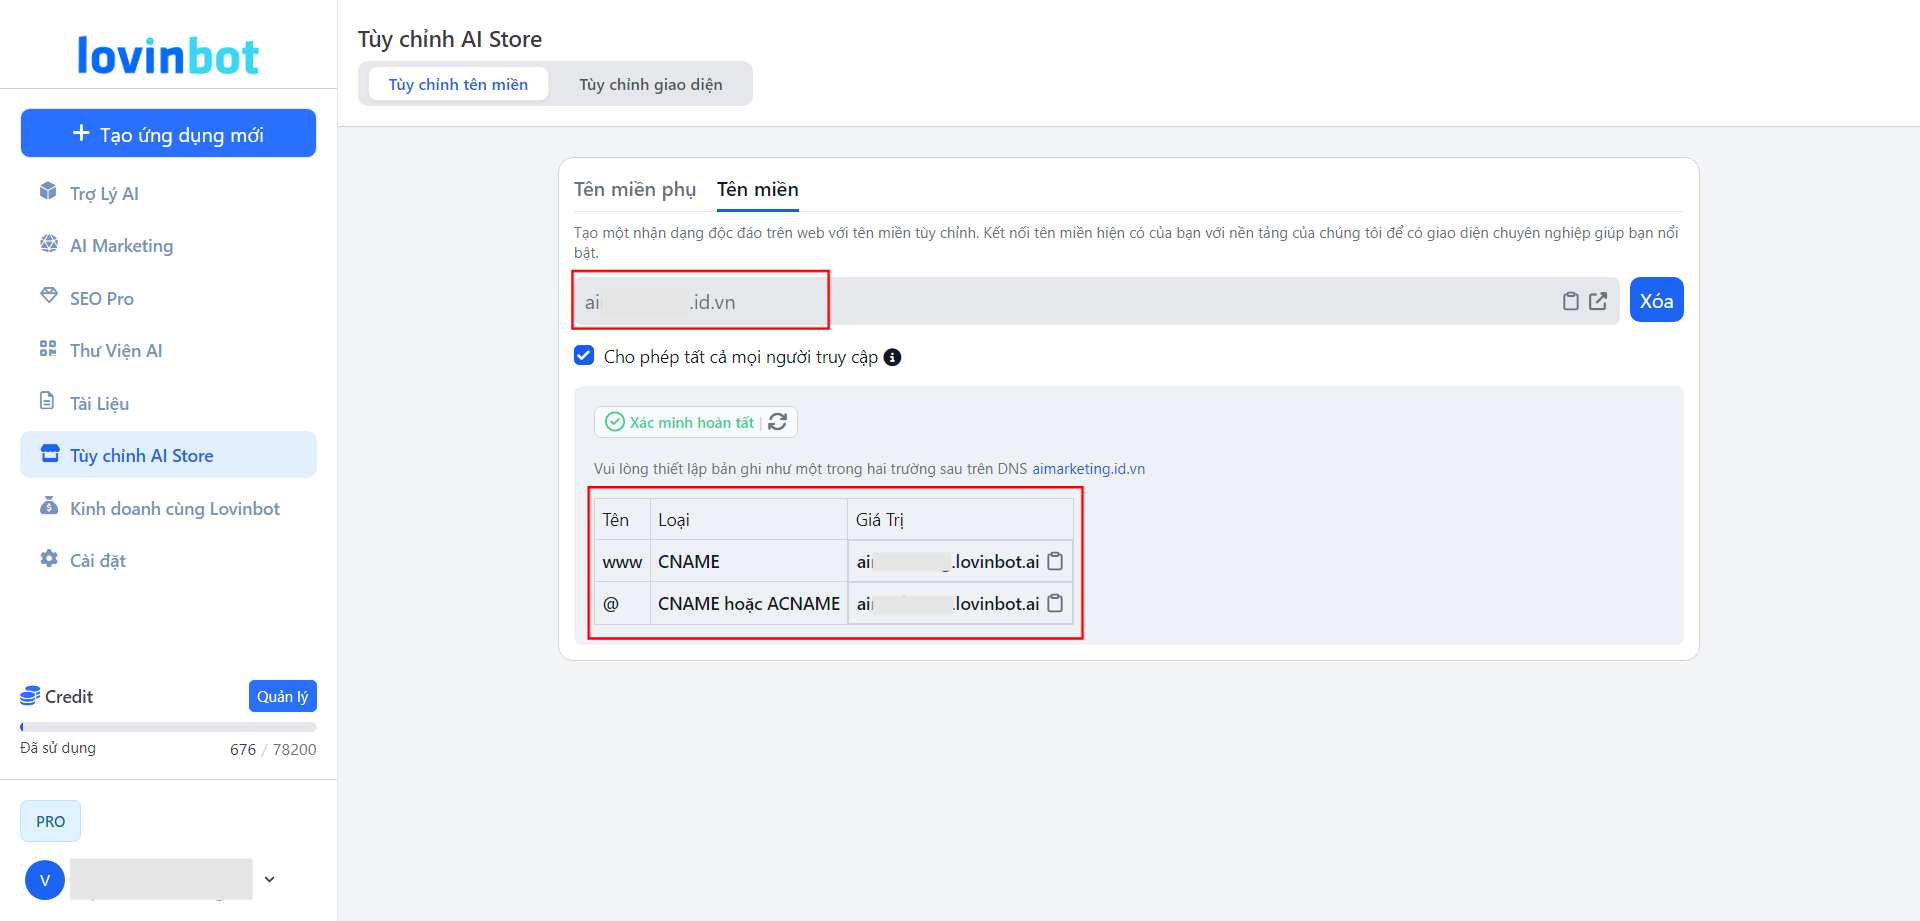1920x921 pixels.
Task: Switch to Tùy chỉnh giao diện tab
Action: (650, 84)
